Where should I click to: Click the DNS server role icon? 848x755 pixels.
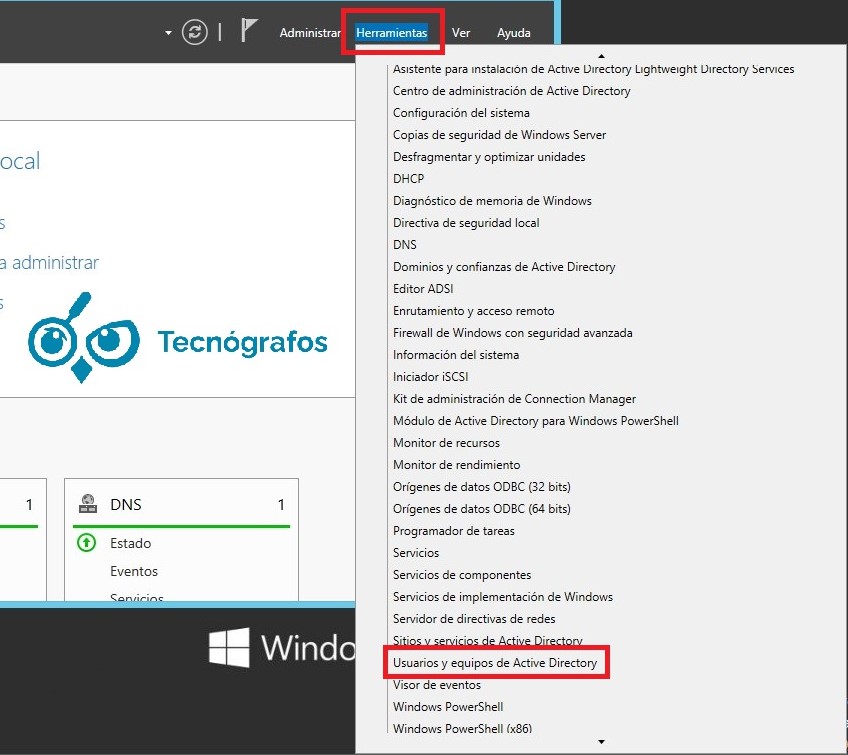(x=87, y=505)
